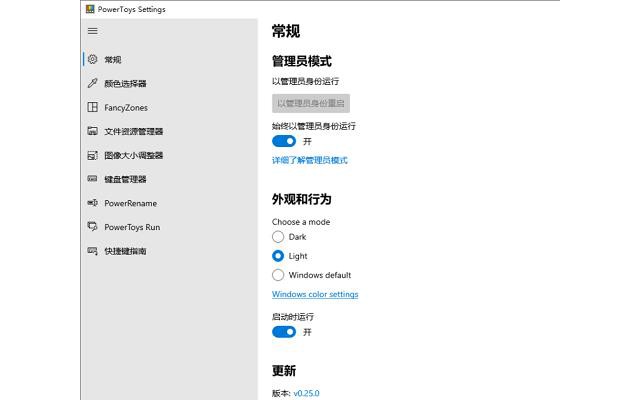Toggle 始终以管理员身份运行 switch
This screenshot has width=640, height=400.
(x=284, y=141)
